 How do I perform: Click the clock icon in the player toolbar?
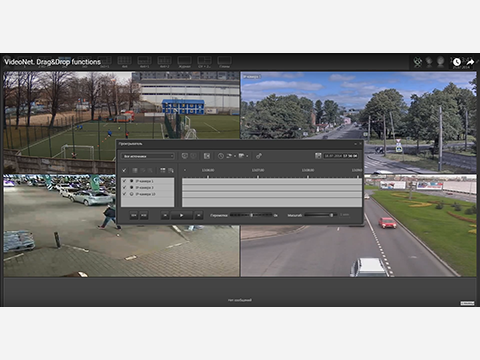pyautogui.click(x=221, y=156)
